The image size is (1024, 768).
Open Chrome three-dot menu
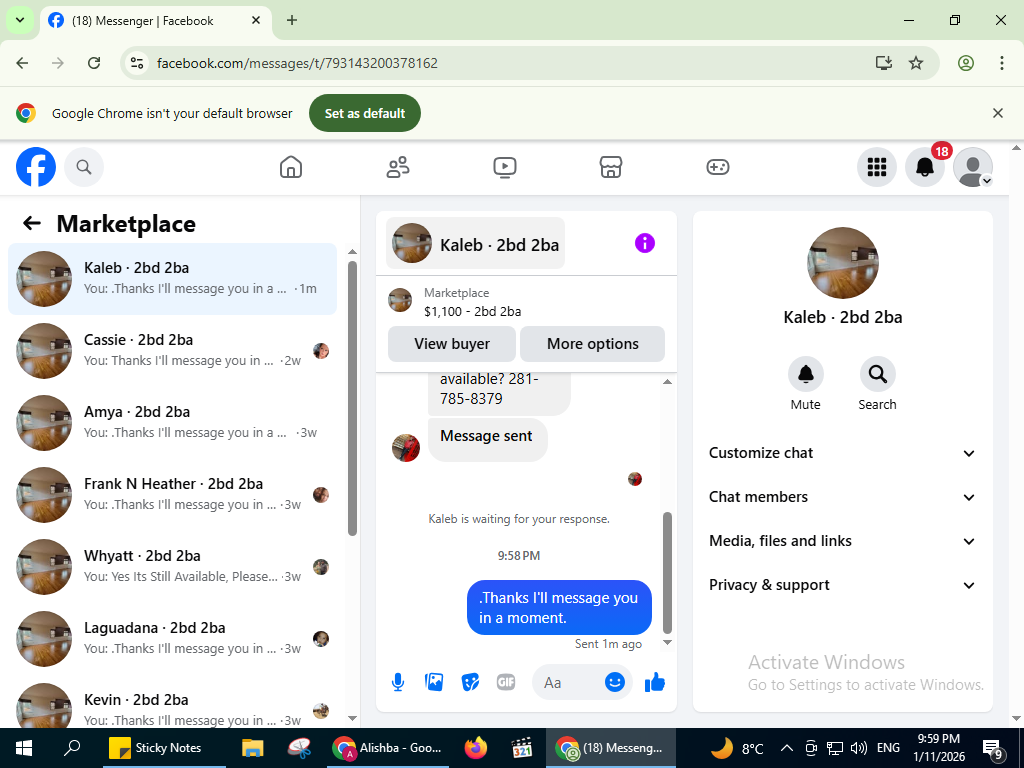[x=1001, y=63]
